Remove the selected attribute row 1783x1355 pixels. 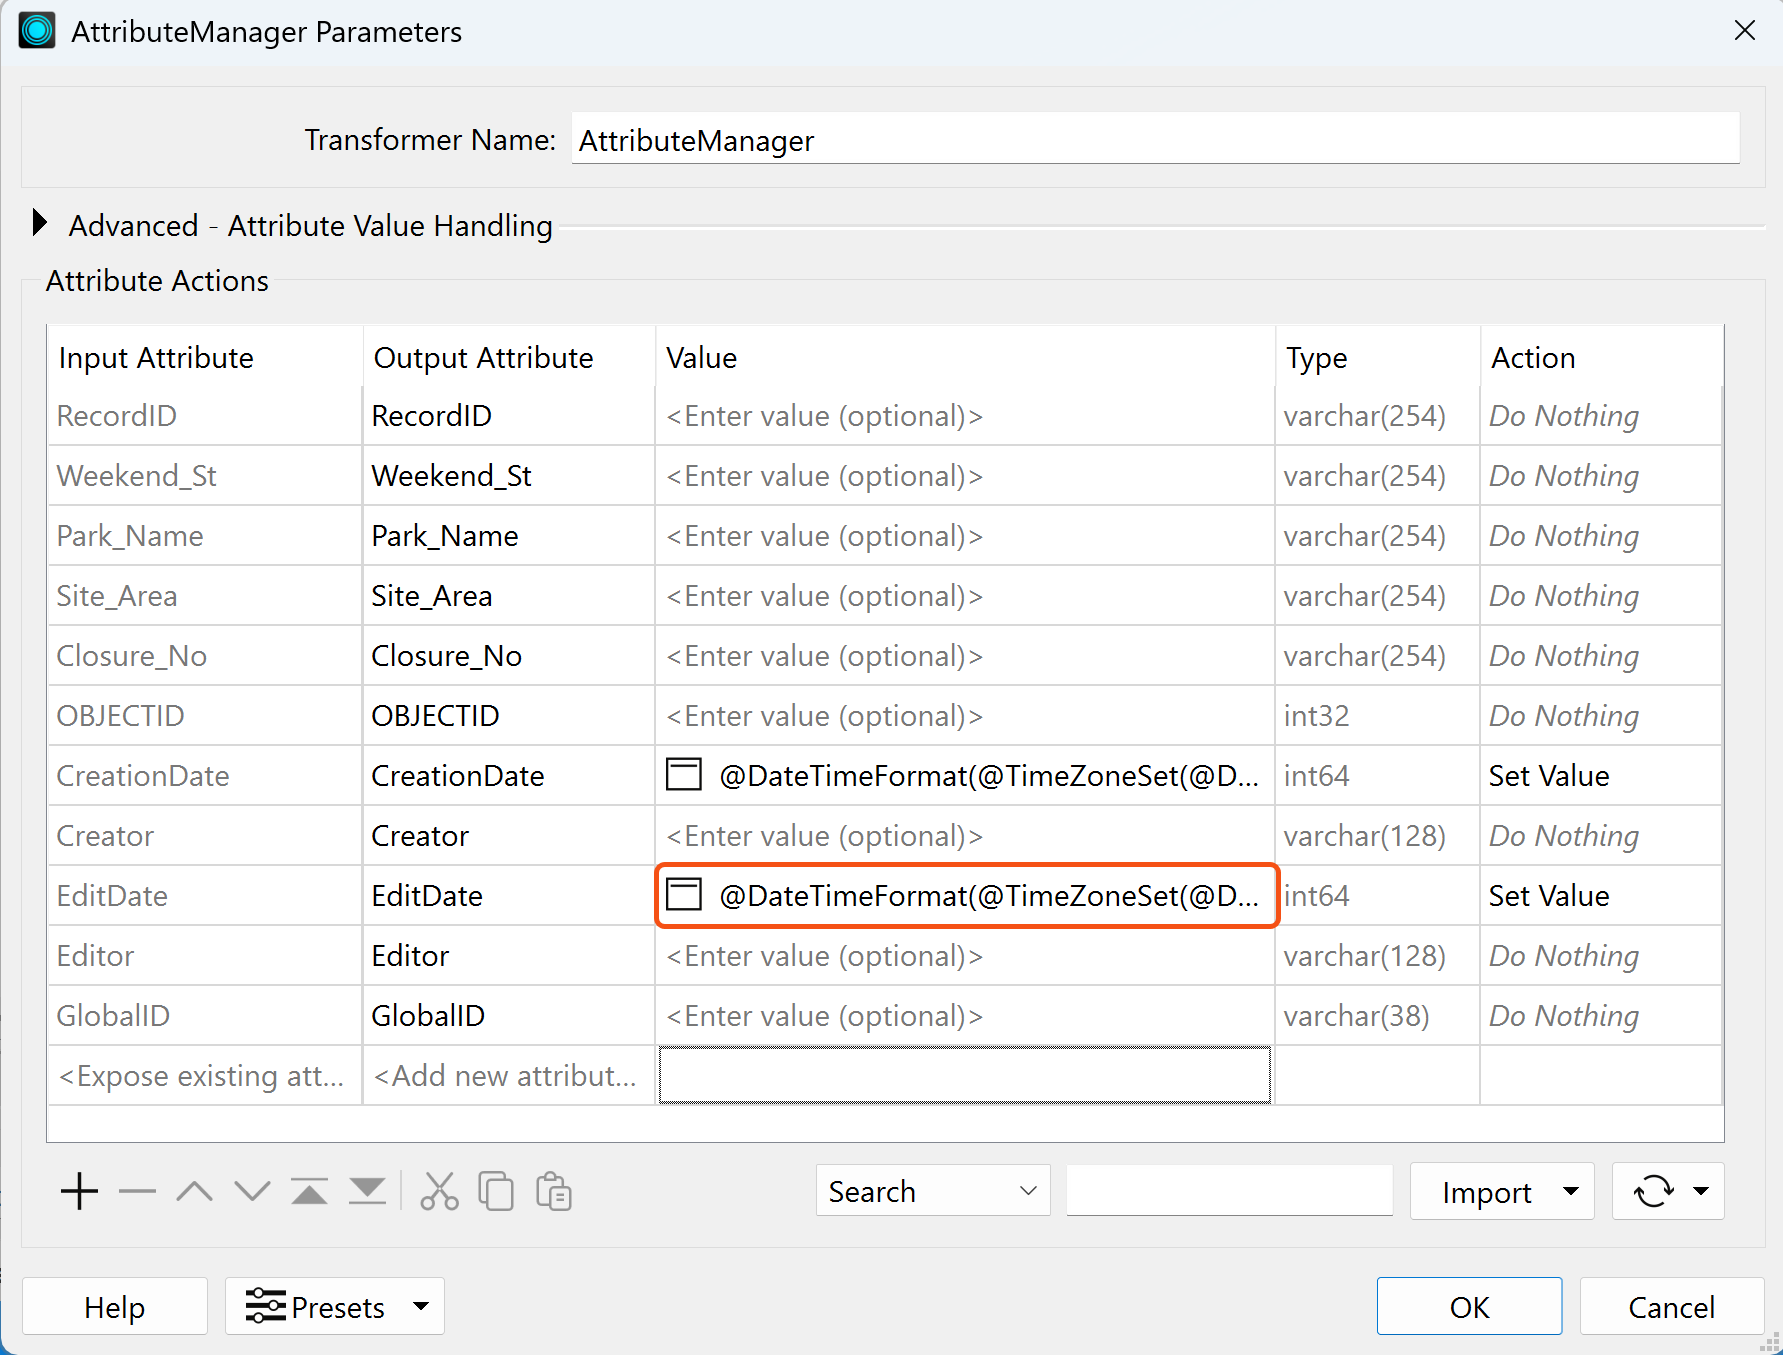coord(137,1191)
